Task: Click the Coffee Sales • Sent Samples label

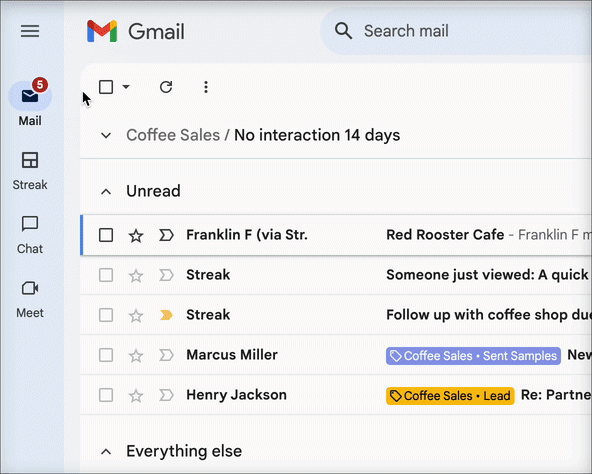Action: click(x=473, y=356)
